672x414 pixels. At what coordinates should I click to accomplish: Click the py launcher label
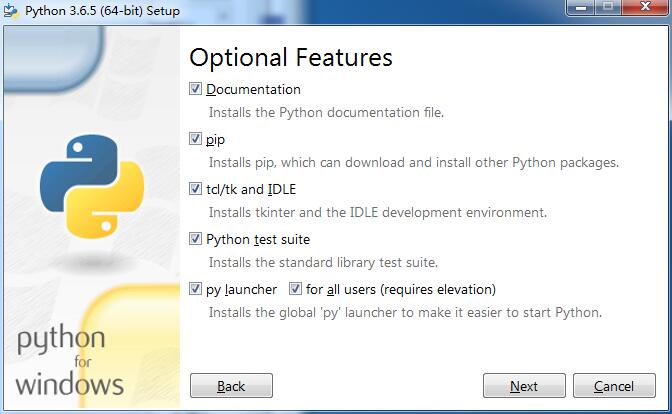(241, 289)
